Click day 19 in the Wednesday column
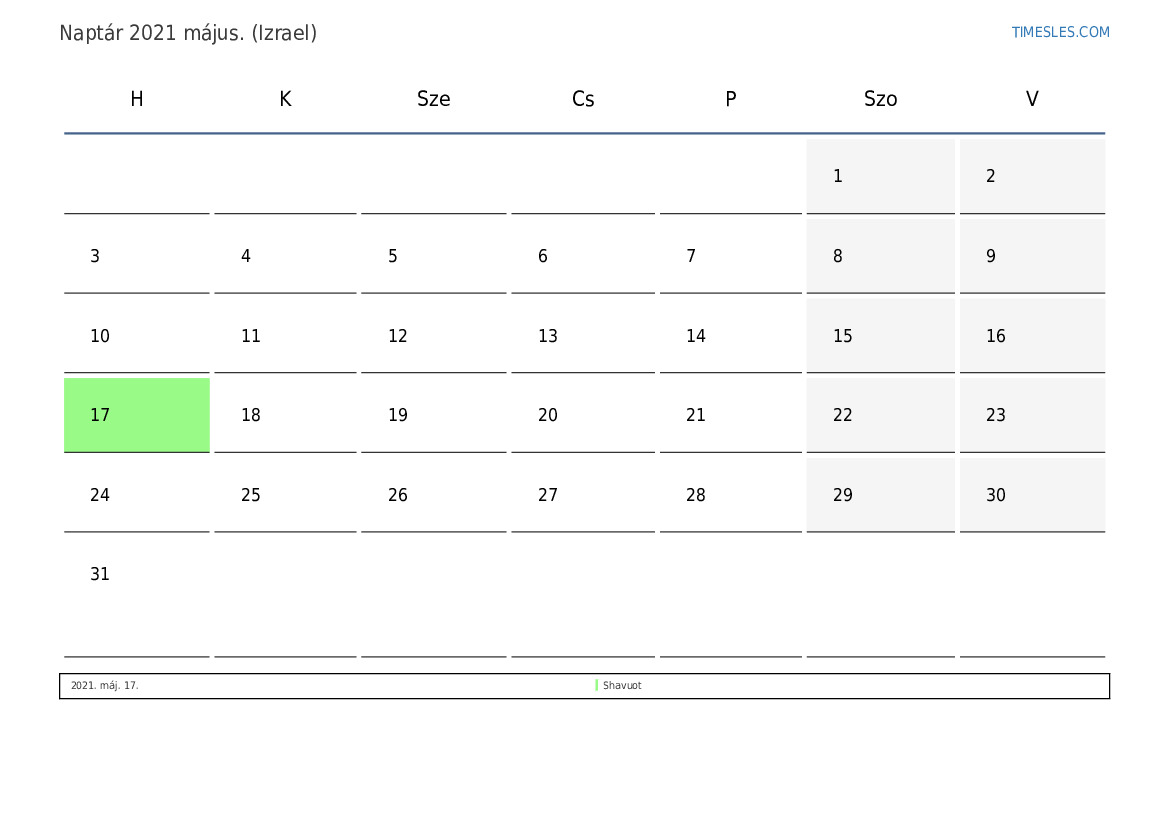Screen dimensions: 1169x827 [x=433, y=415]
